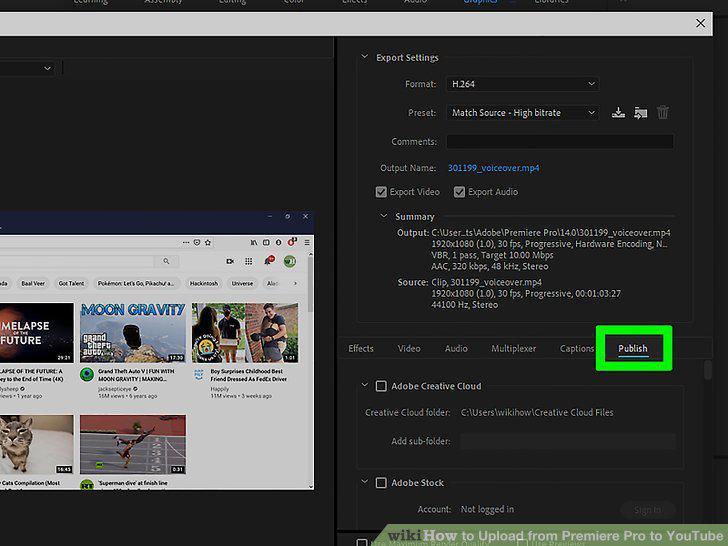Click the output name 301199_voiceover.mp4 link
Screen dimensions: 728x546
(494, 168)
